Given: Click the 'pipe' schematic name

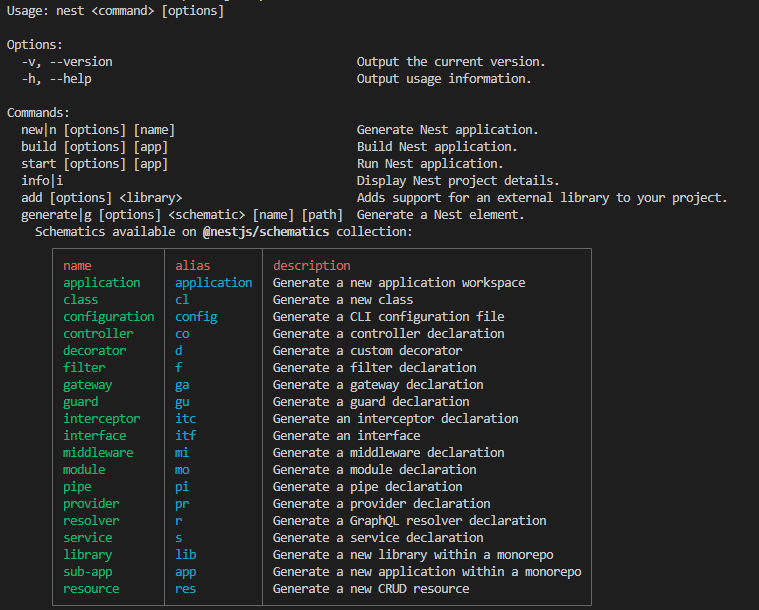Looking at the screenshot, I should click(x=77, y=487).
